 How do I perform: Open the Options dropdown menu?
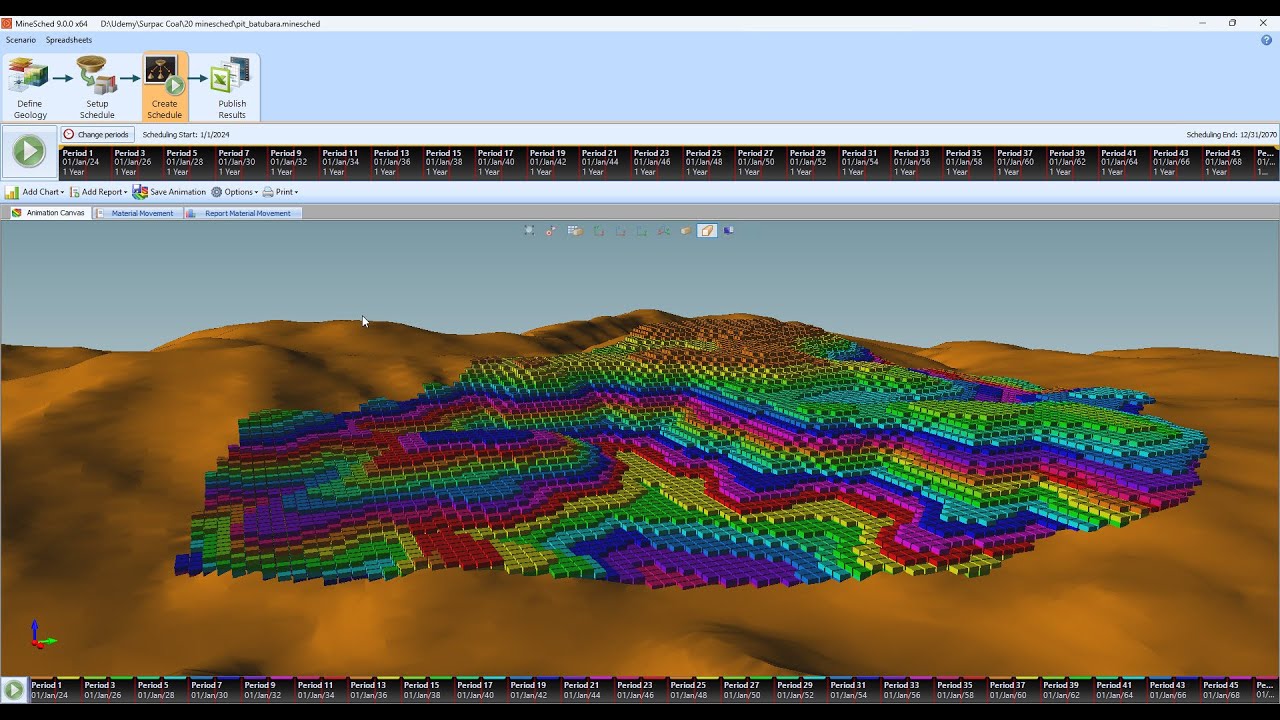(x=234, y=192)
